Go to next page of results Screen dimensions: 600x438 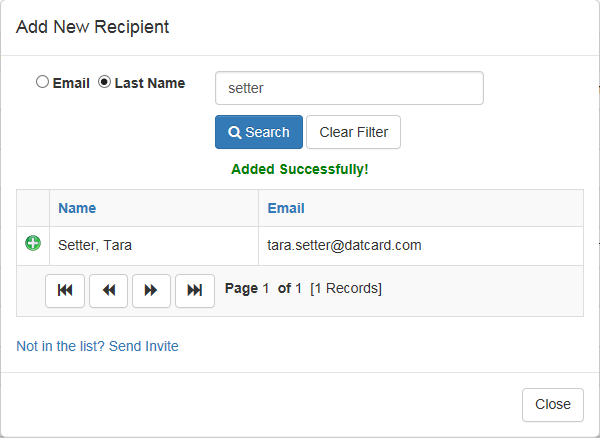click(151, 291)
